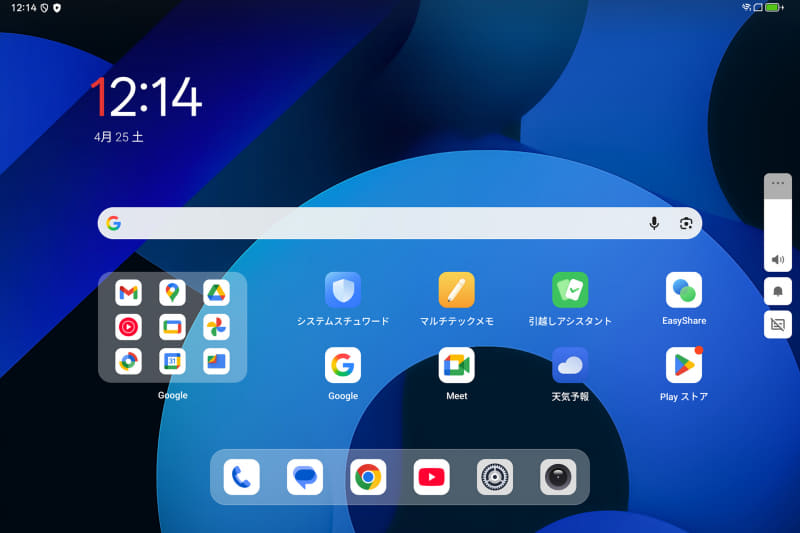Open the standalone Google app

[343, 365]
